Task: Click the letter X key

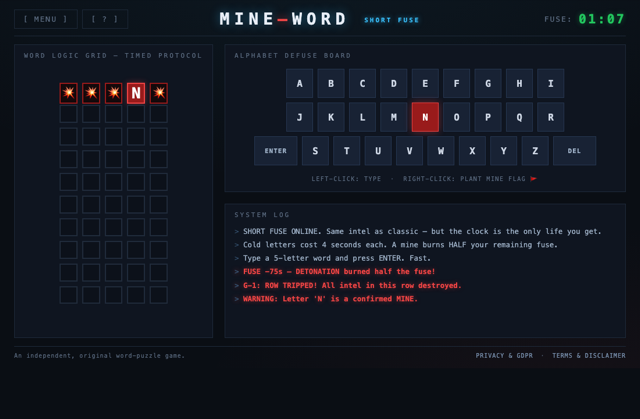Action: (472, 151)
